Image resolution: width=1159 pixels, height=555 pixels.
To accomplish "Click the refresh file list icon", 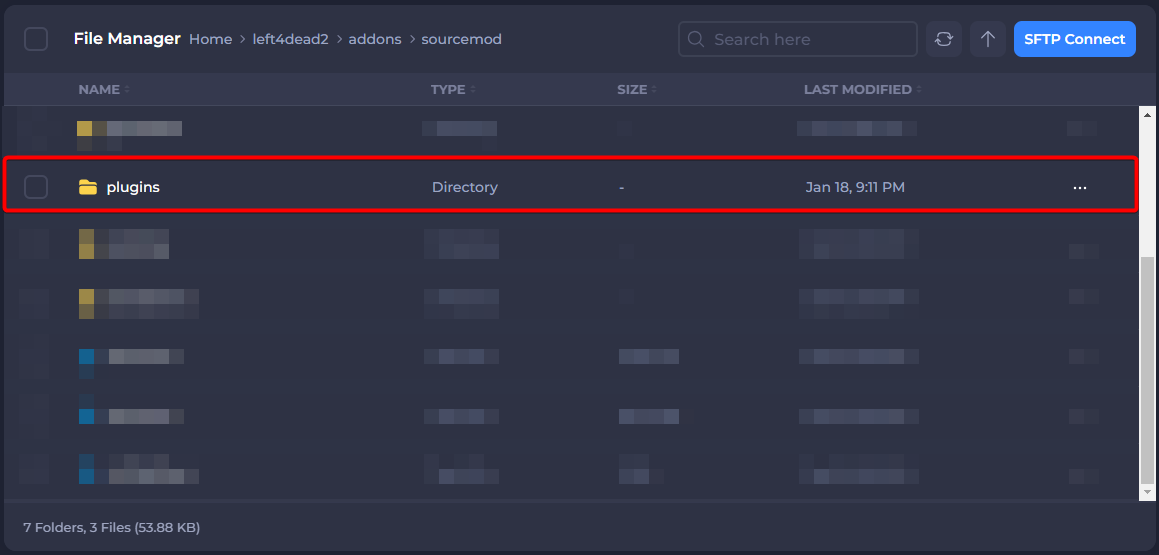I will [943, 39].
